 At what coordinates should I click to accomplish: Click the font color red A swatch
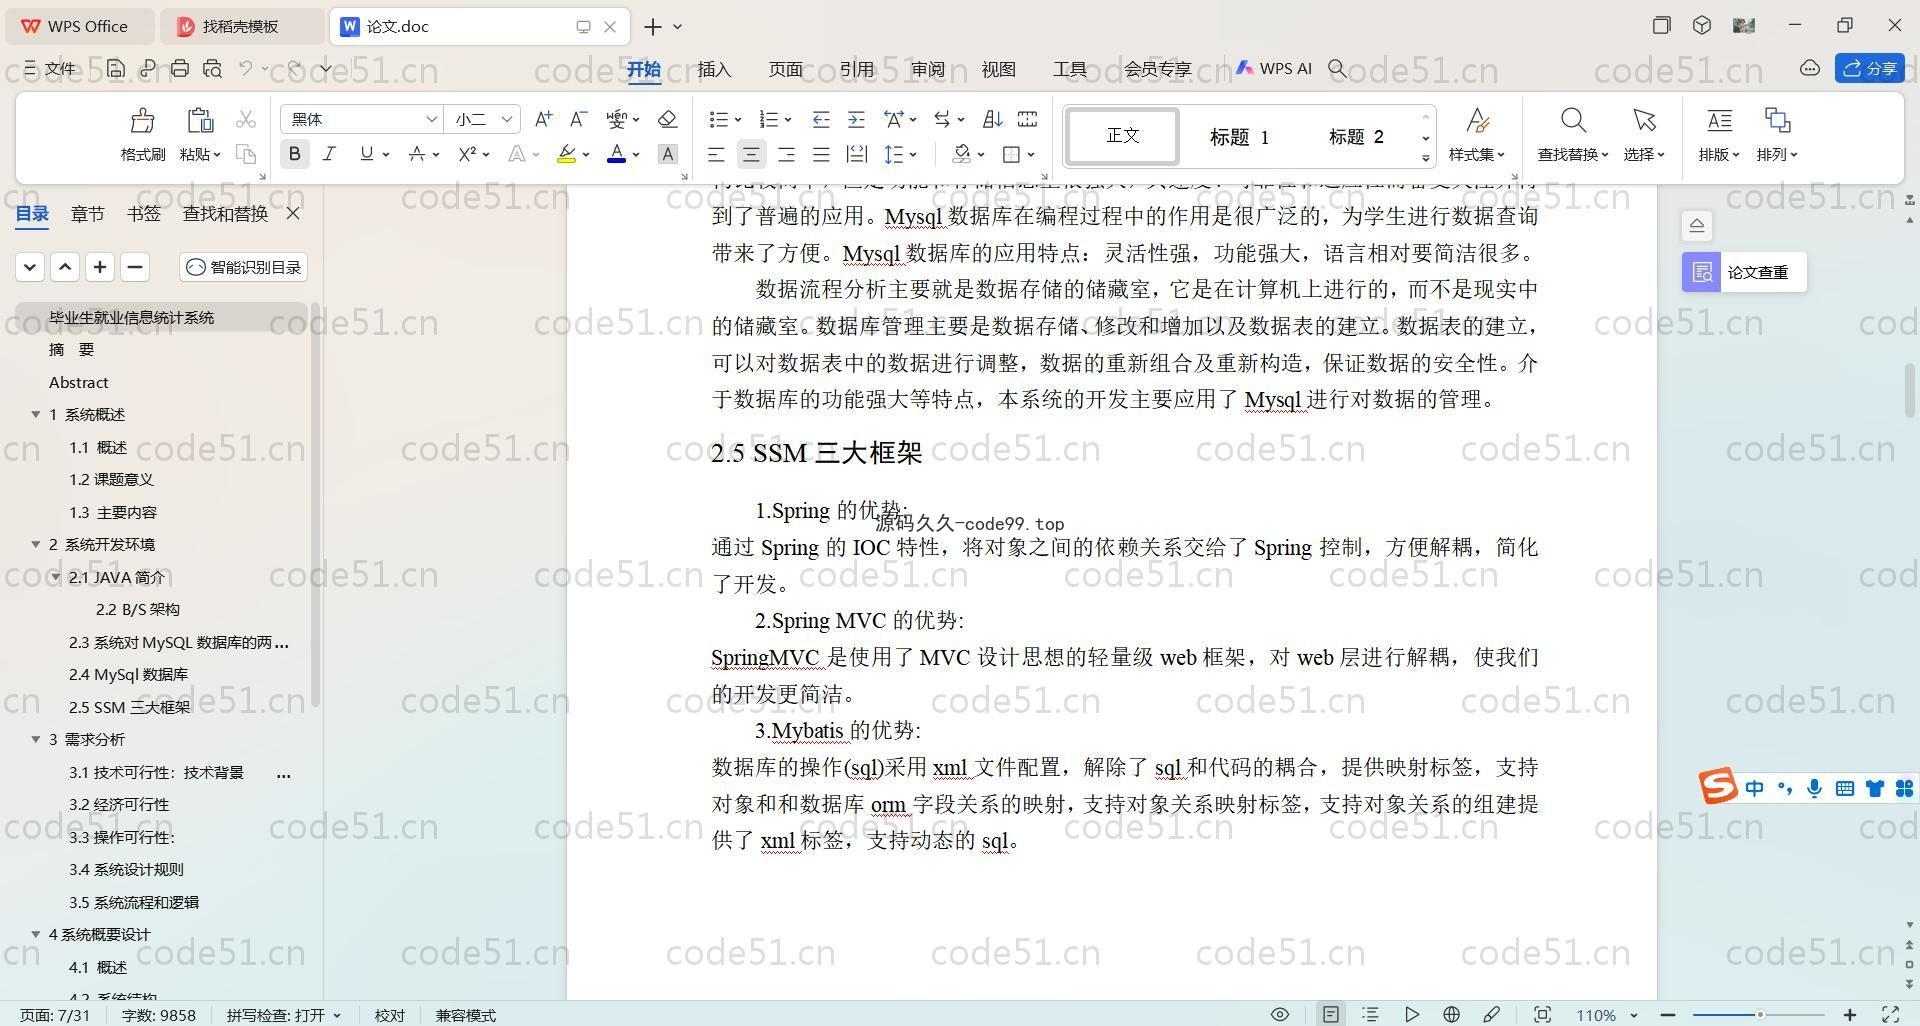tap(617, 154)
